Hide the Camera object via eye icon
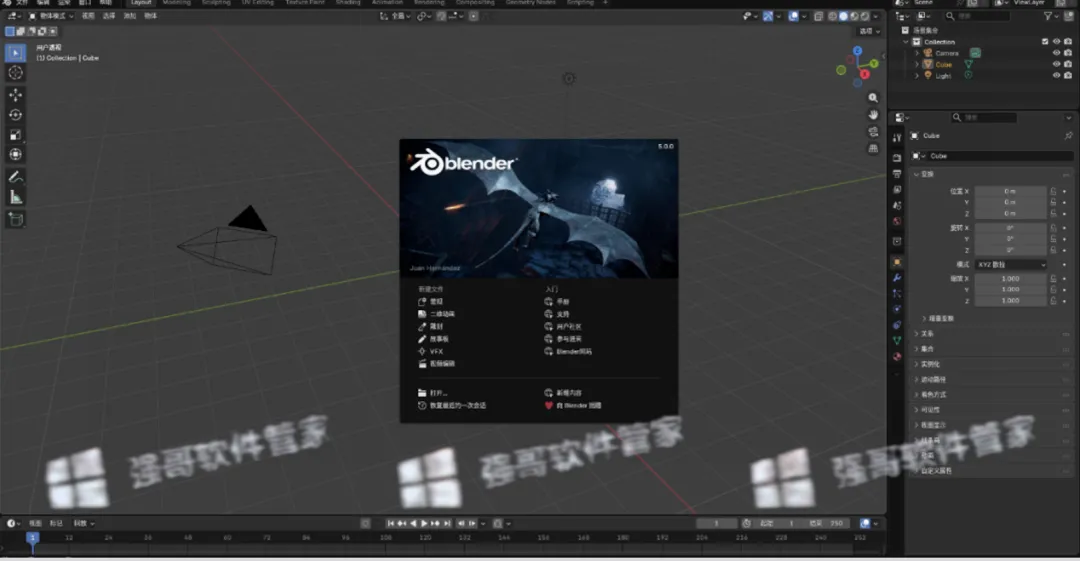Viewport: 1080px width, 561px height. (x=1057, y=53)
